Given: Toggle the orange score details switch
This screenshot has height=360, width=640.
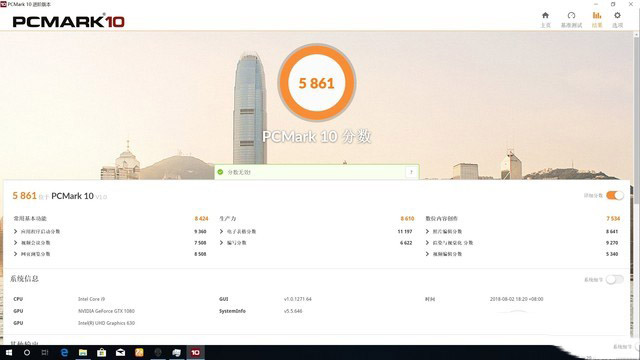Looking at the screenshot, I should (615, 196).
